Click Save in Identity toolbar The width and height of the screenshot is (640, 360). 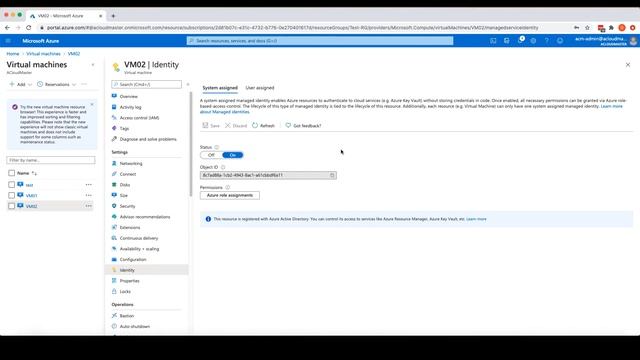coord(211,126)
